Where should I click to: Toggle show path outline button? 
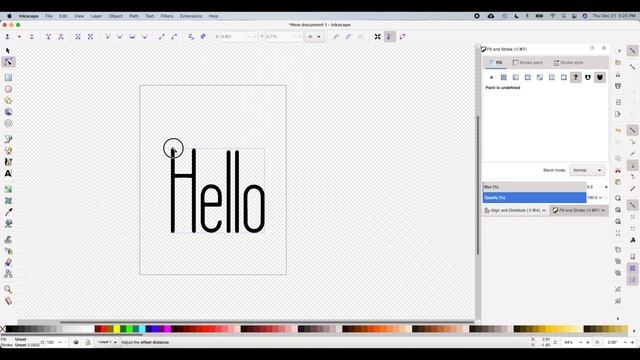coord(402,37)
